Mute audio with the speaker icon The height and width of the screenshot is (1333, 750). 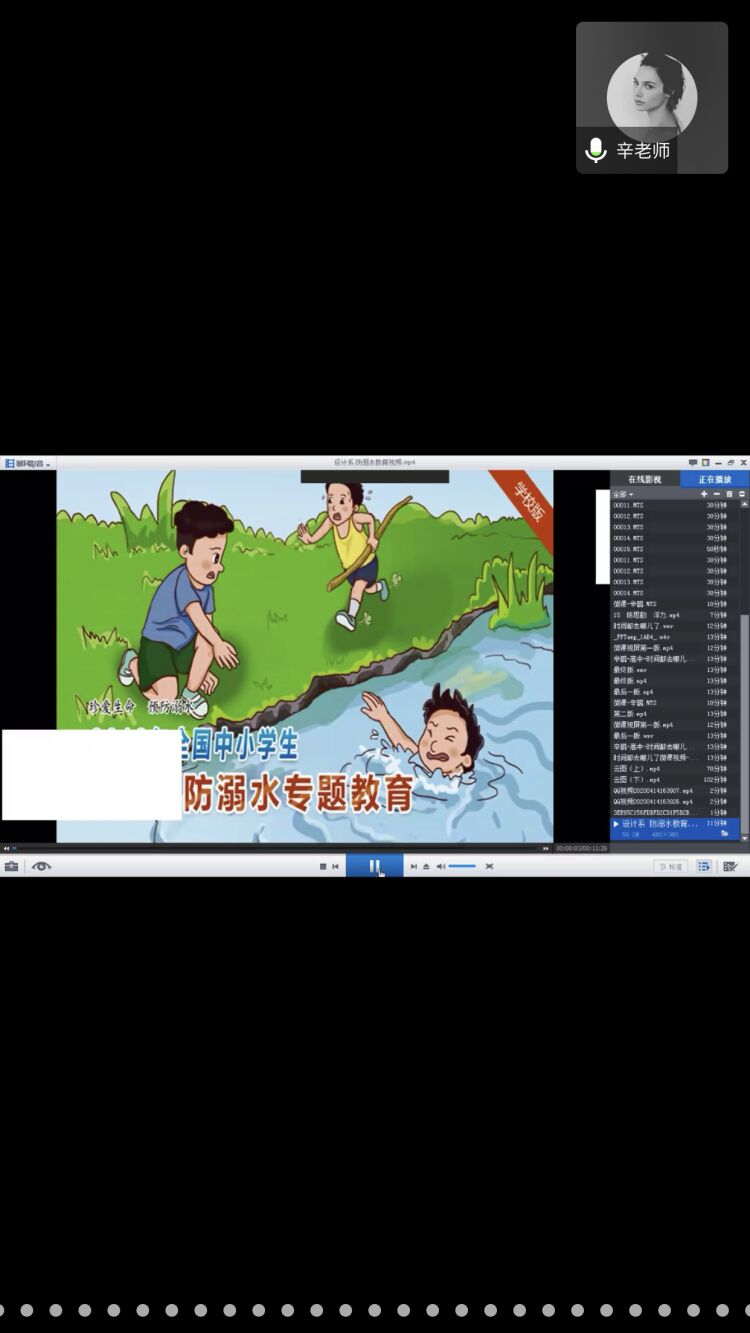441,866
